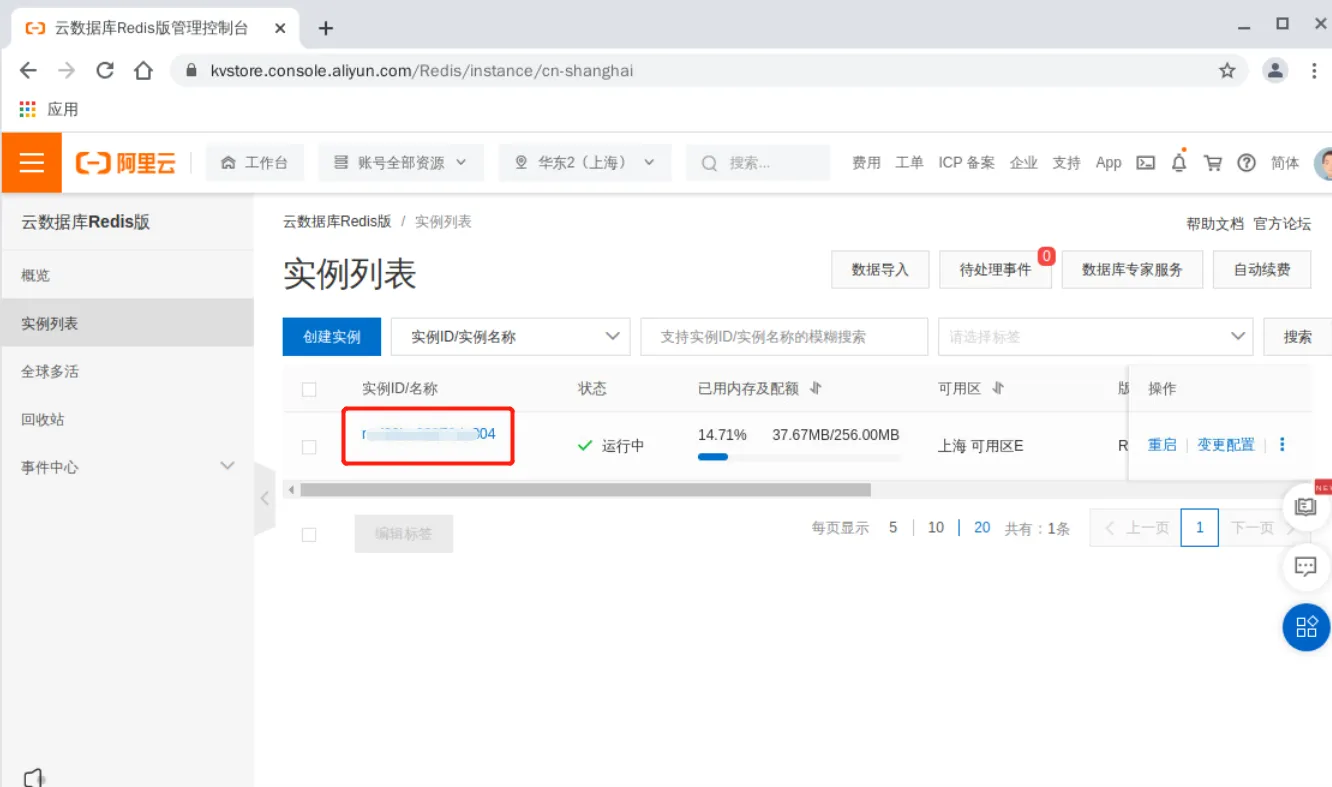This screenshot has width=1332, height=787.
Task: Open the 费用 top menu
Action: click(x=866, y=163)
